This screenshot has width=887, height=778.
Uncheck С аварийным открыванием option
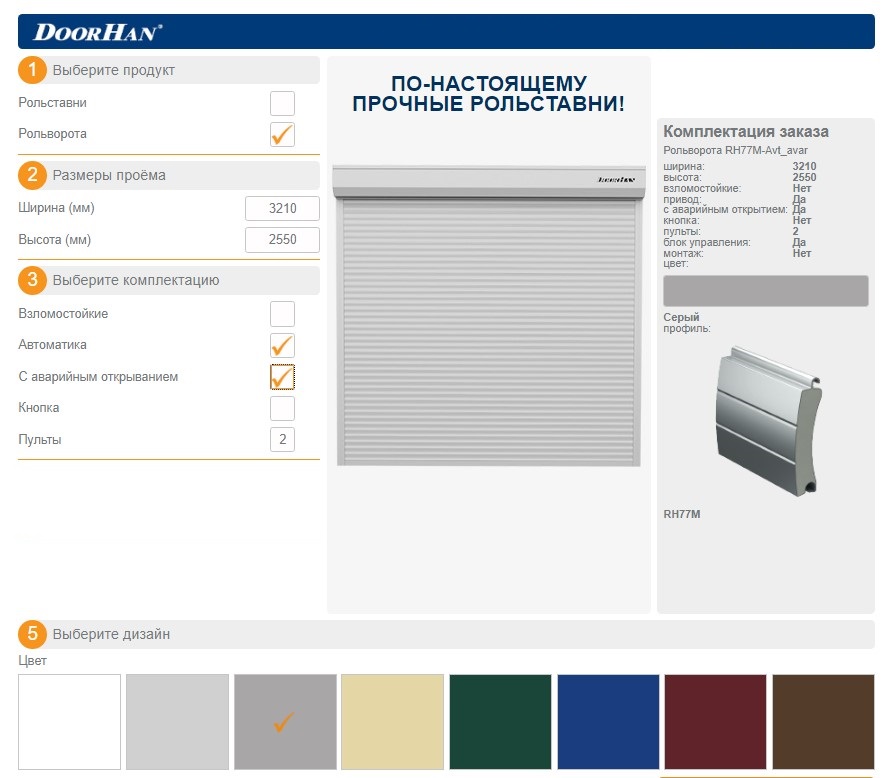(282, 377)
